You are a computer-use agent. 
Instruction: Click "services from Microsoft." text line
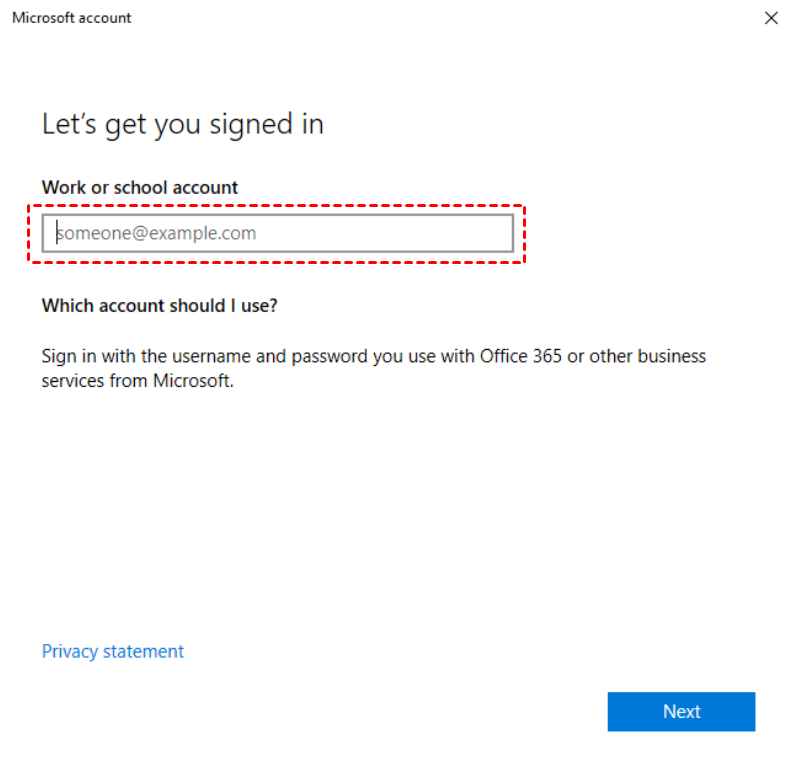(x=137, y=380)
